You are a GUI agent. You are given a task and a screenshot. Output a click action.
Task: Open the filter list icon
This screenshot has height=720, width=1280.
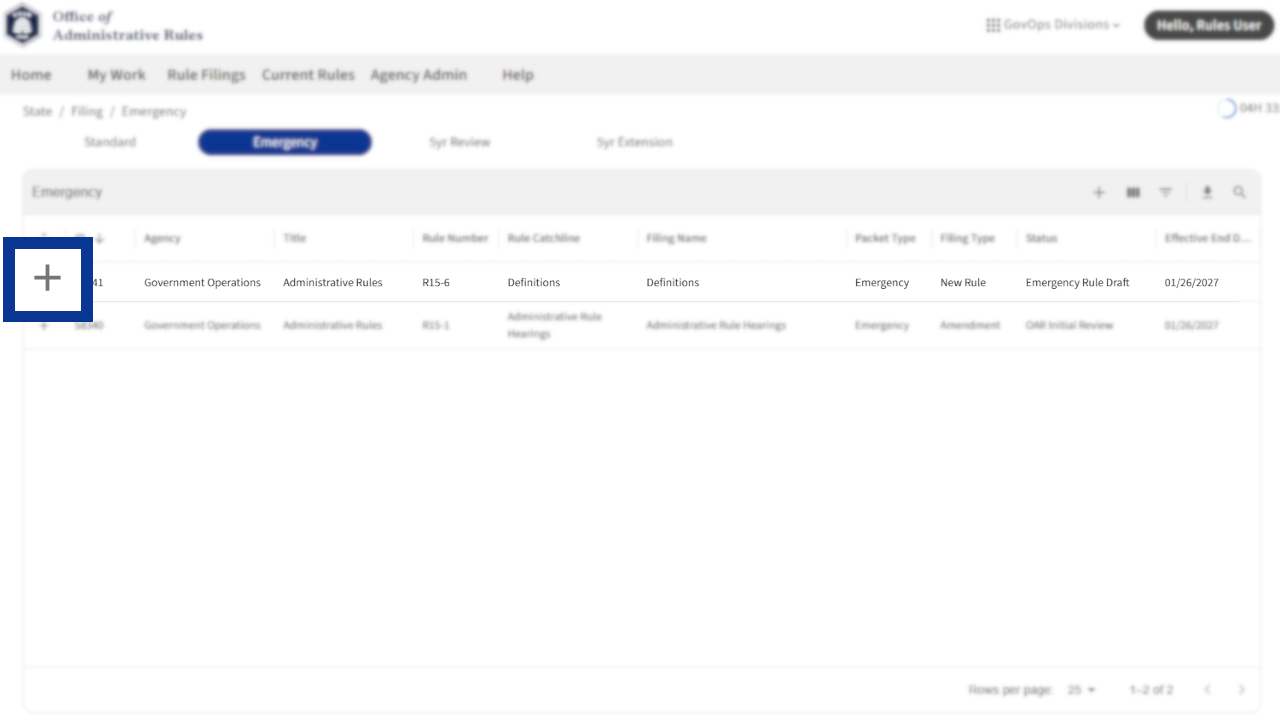coord(1165,192)
